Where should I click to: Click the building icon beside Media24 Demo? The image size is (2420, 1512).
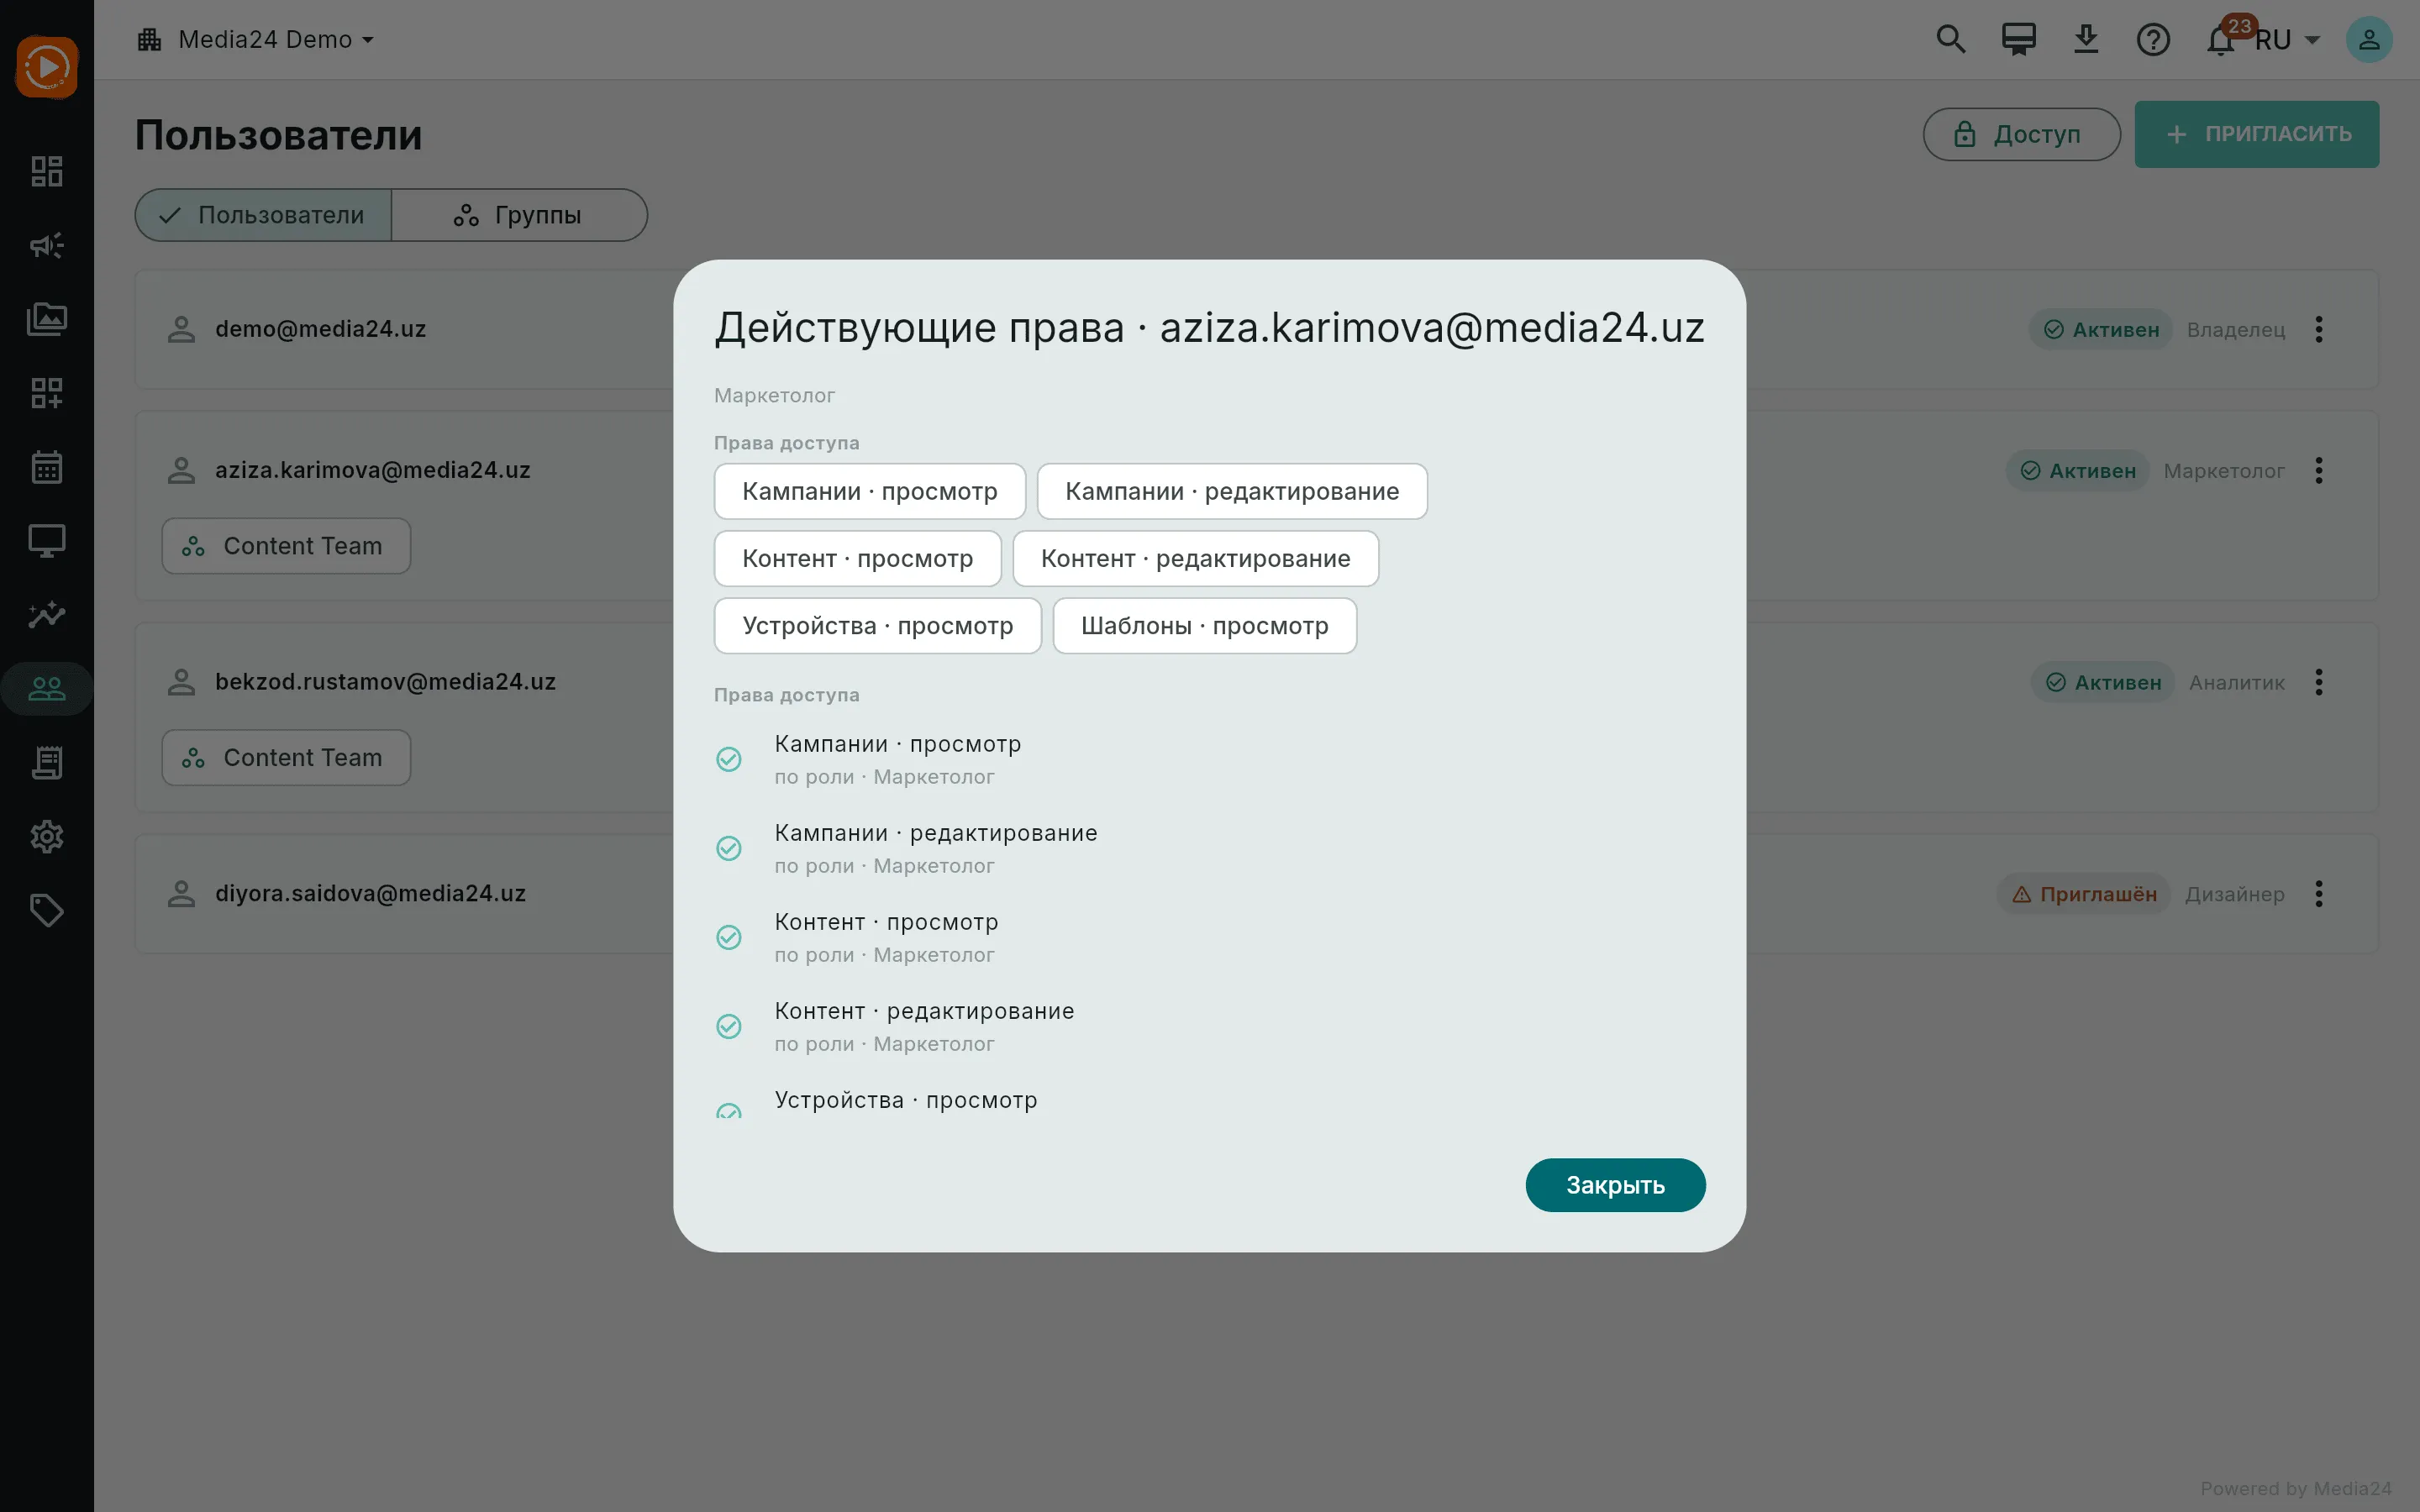click(150, 40)
